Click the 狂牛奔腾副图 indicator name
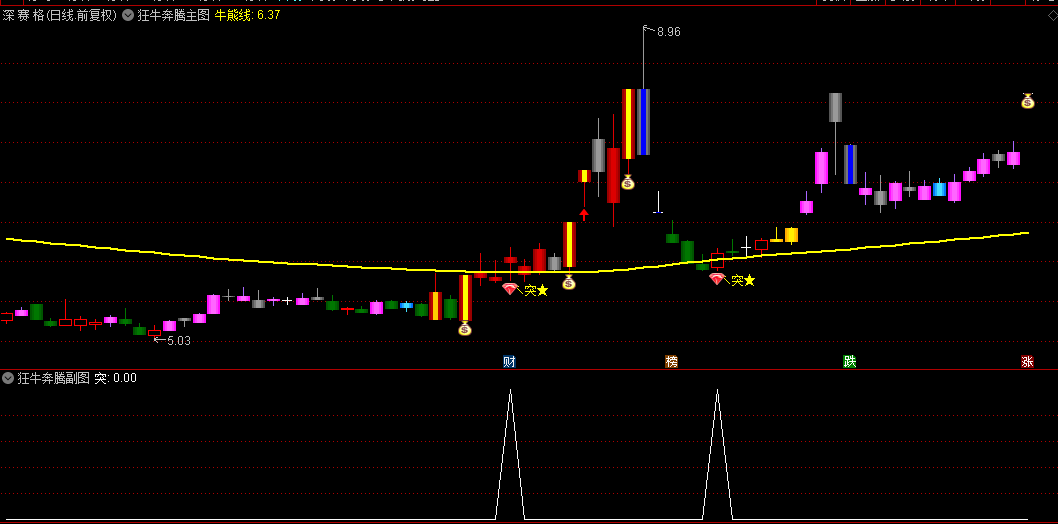The height and width of the screenshot is (524, 1058). coord(53,378)
